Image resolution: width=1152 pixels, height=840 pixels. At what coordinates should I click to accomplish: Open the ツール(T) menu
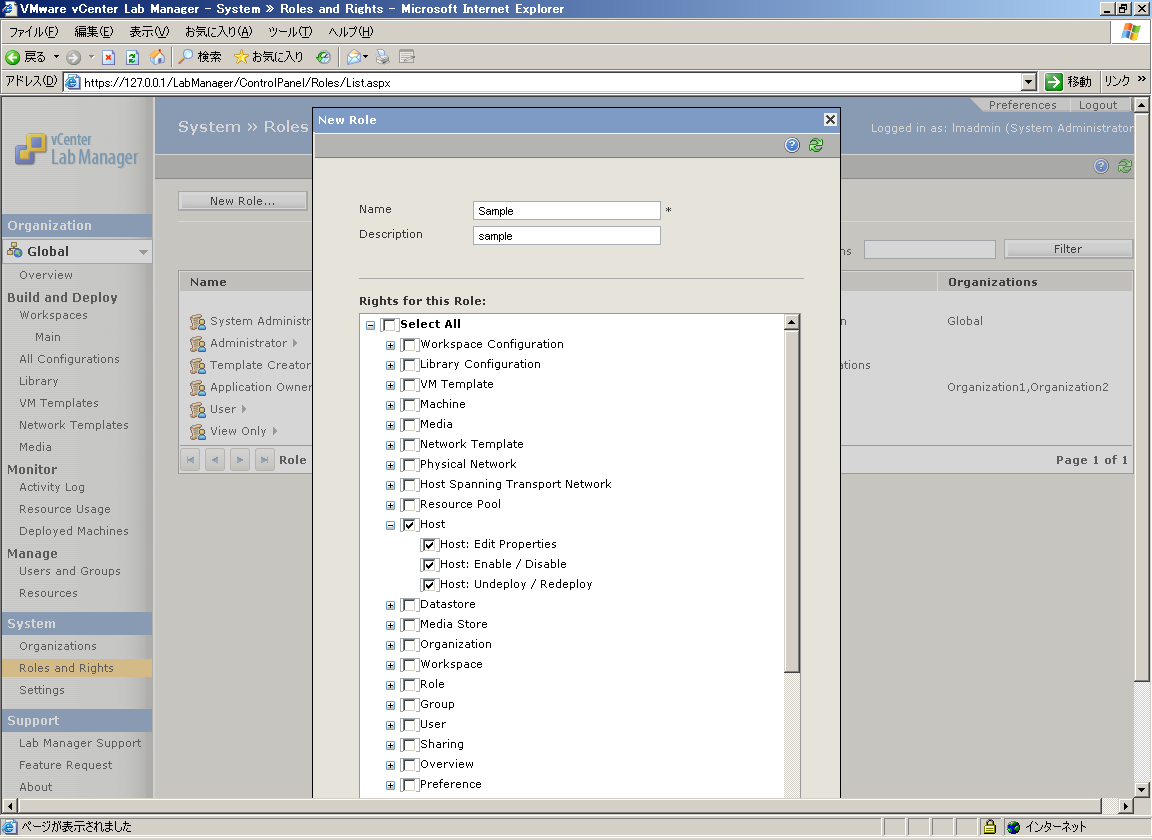[x=289, y=32]
